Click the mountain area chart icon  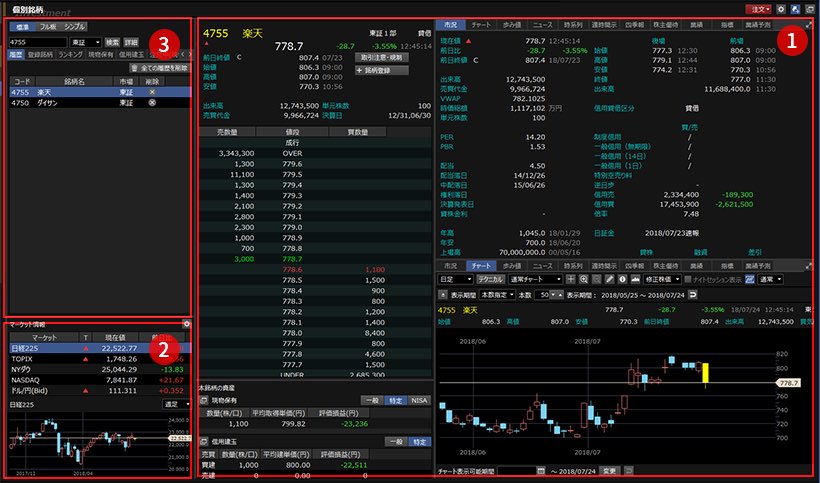pos(635,280)
